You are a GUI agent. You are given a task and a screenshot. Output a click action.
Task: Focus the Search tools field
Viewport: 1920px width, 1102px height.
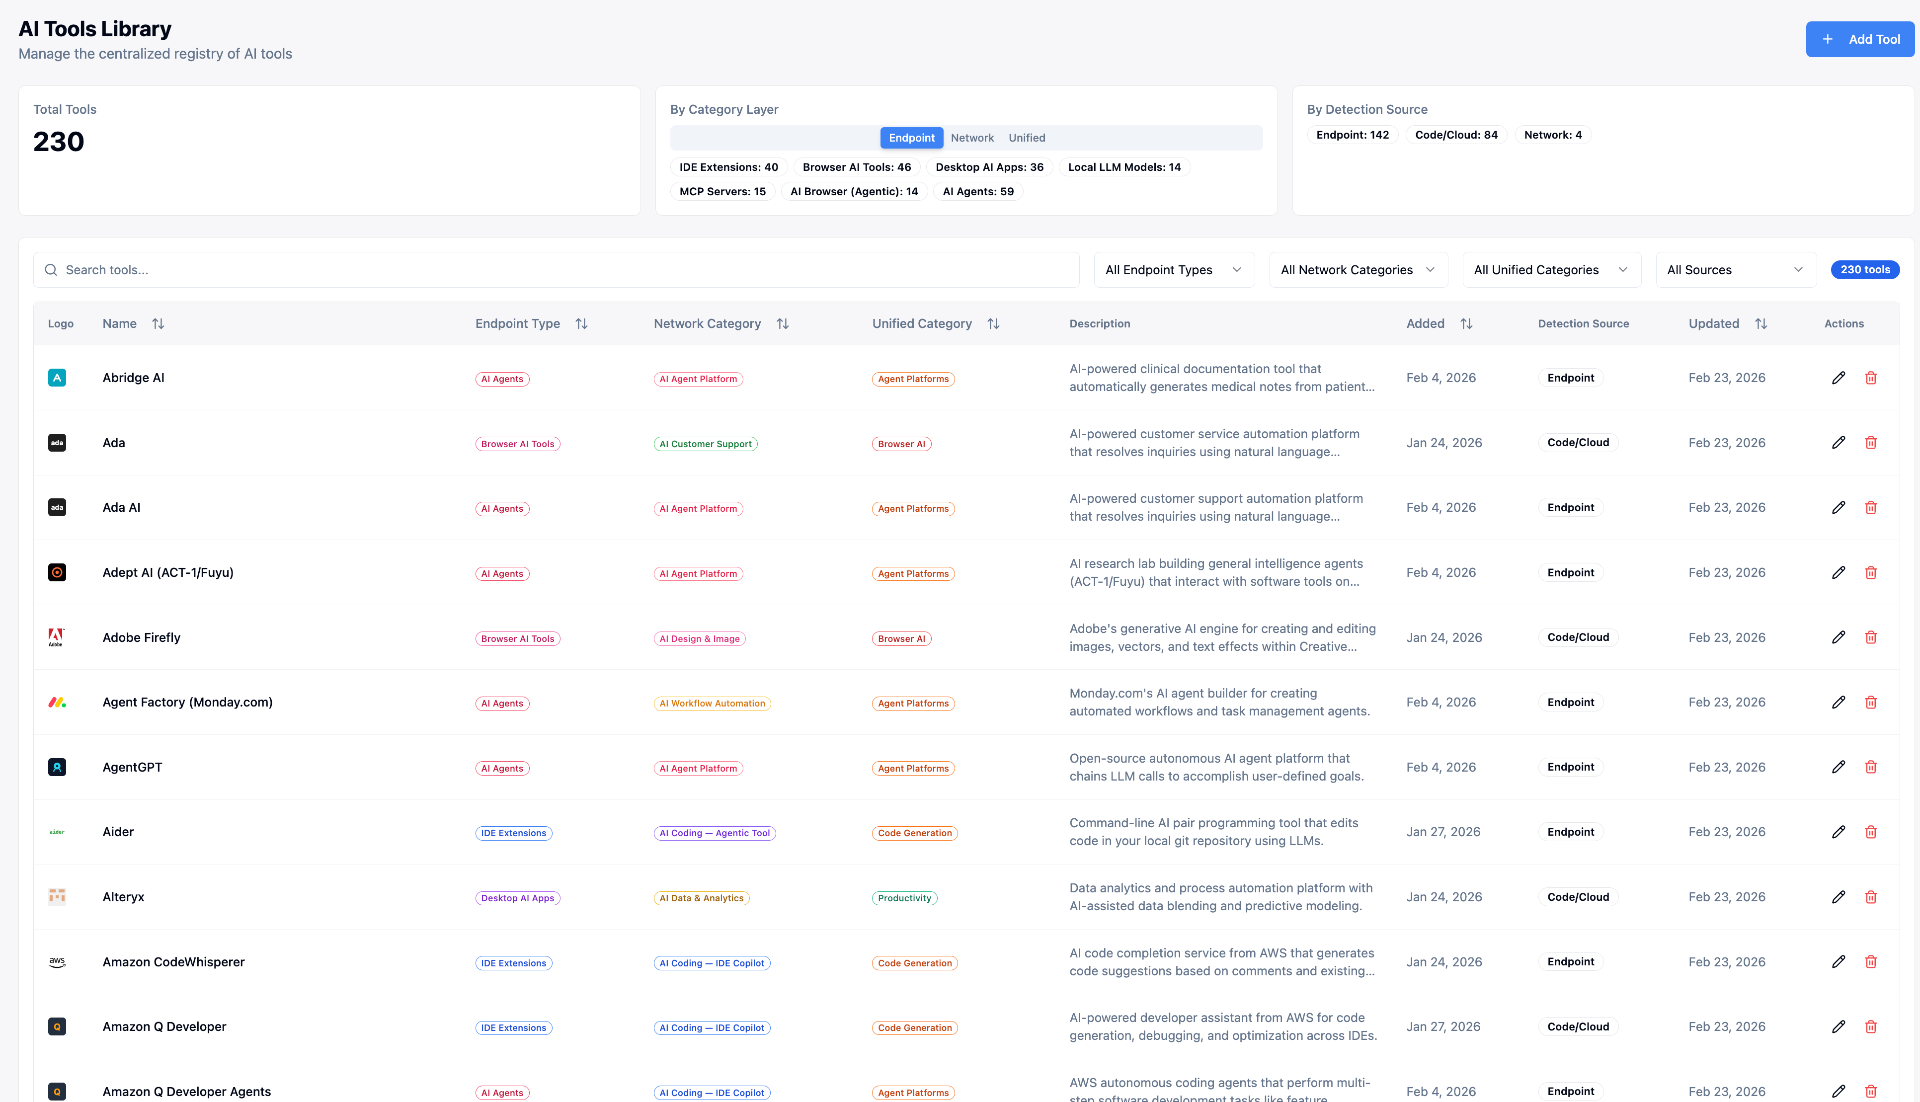[x=556, y=270]
